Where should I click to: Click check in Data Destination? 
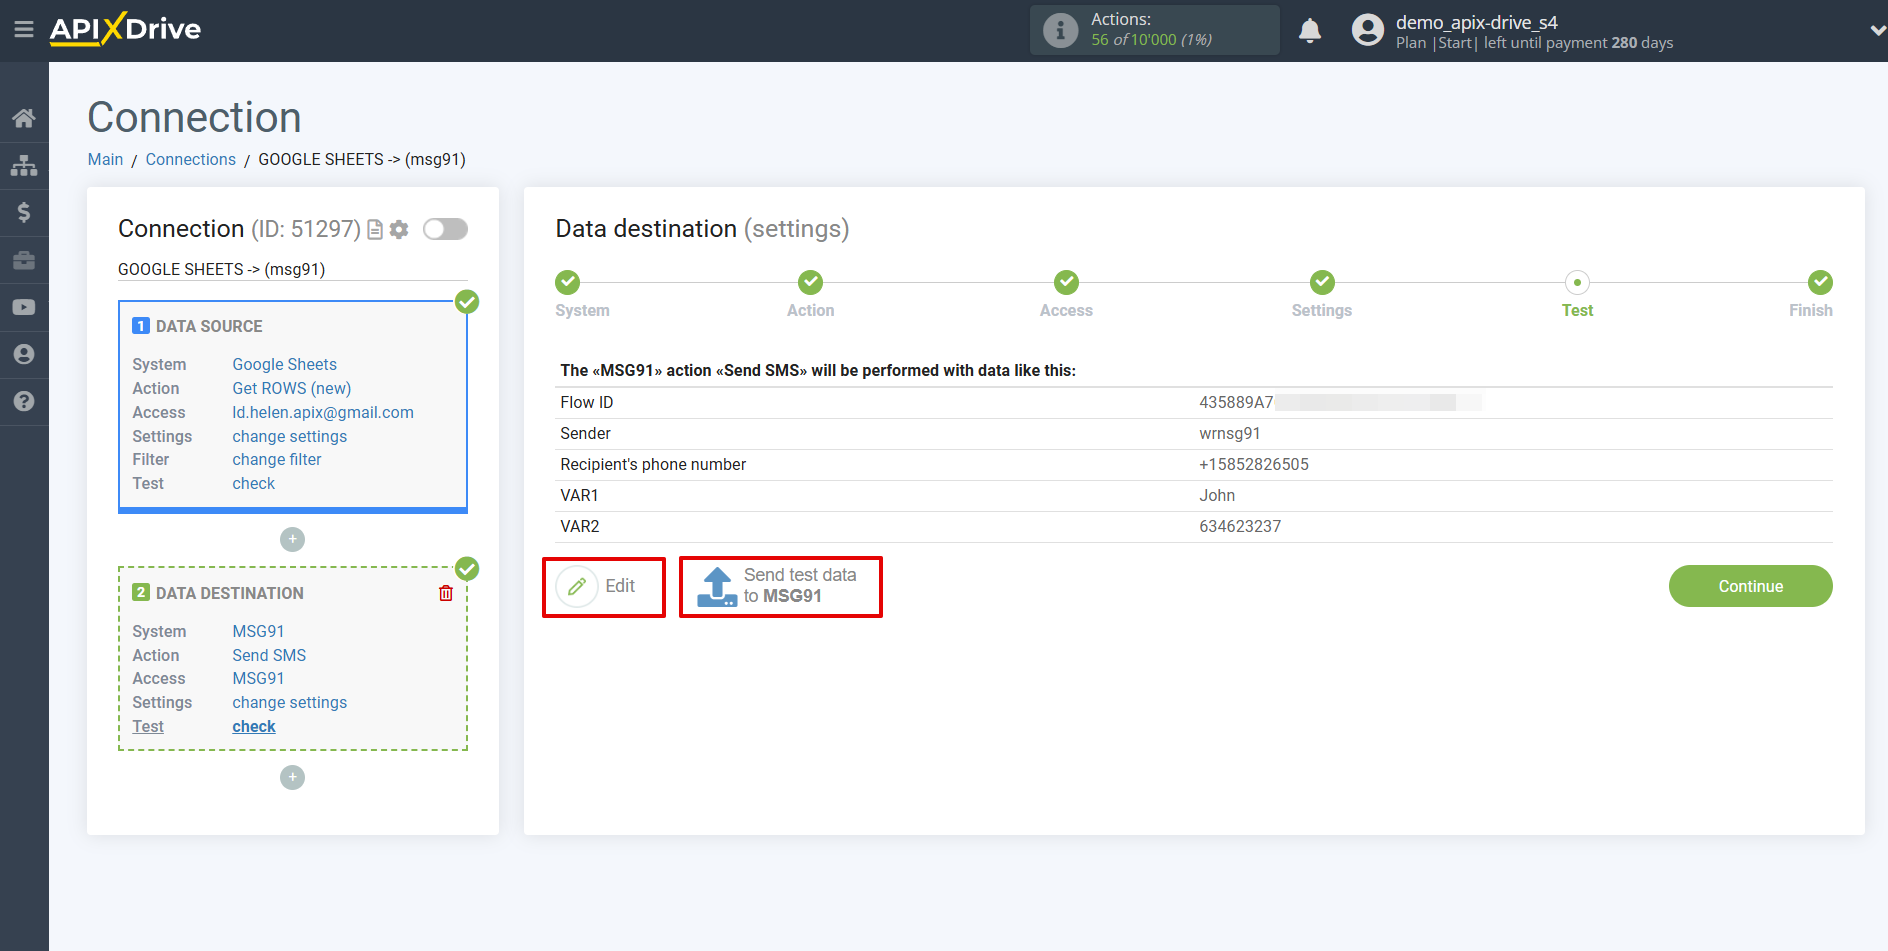(x=254, y=727)
